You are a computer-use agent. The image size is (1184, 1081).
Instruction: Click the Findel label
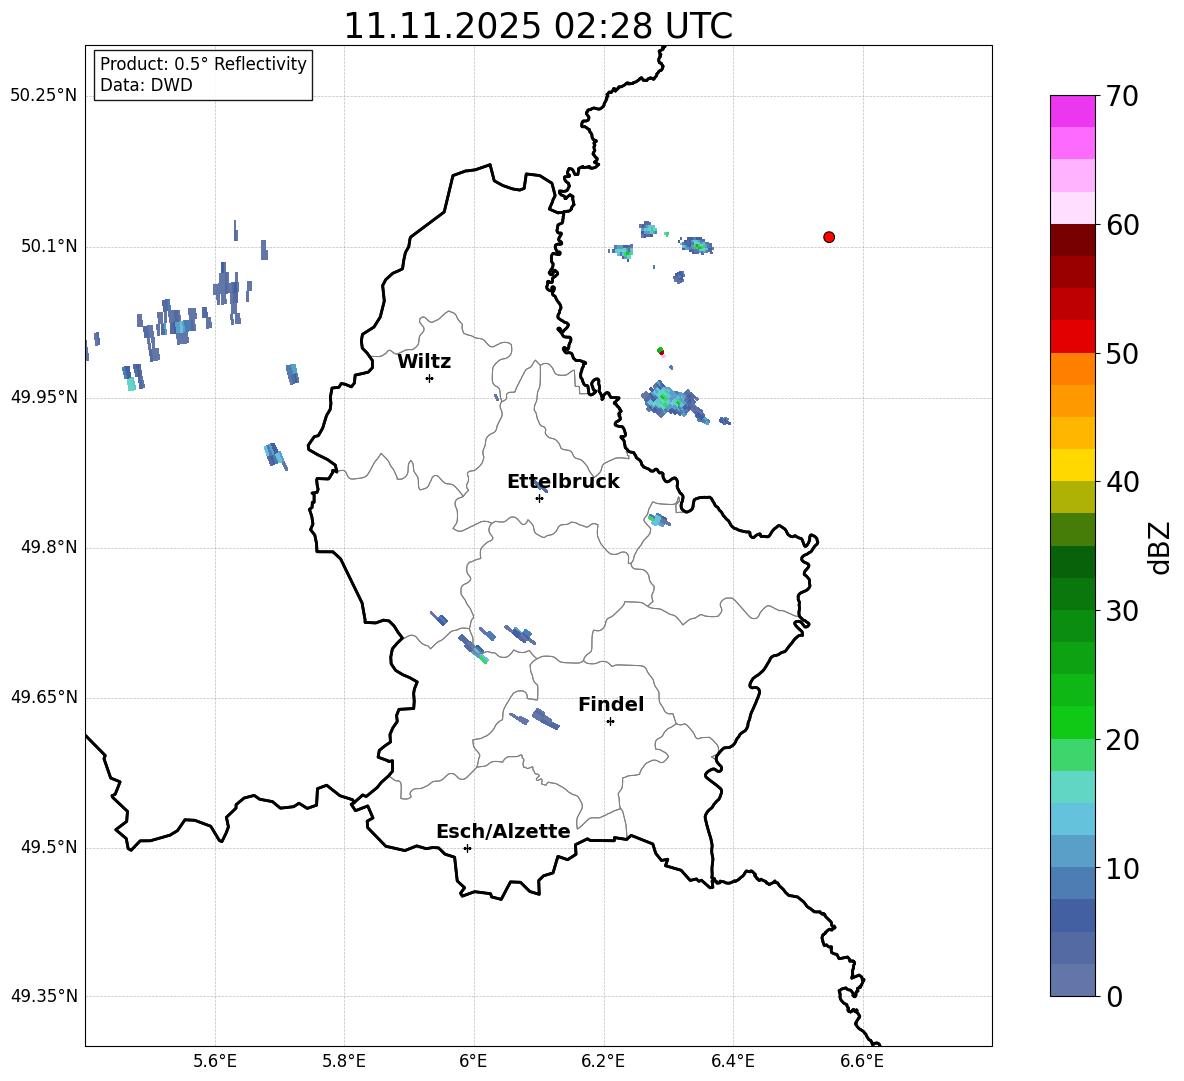[x=611, y=704]
